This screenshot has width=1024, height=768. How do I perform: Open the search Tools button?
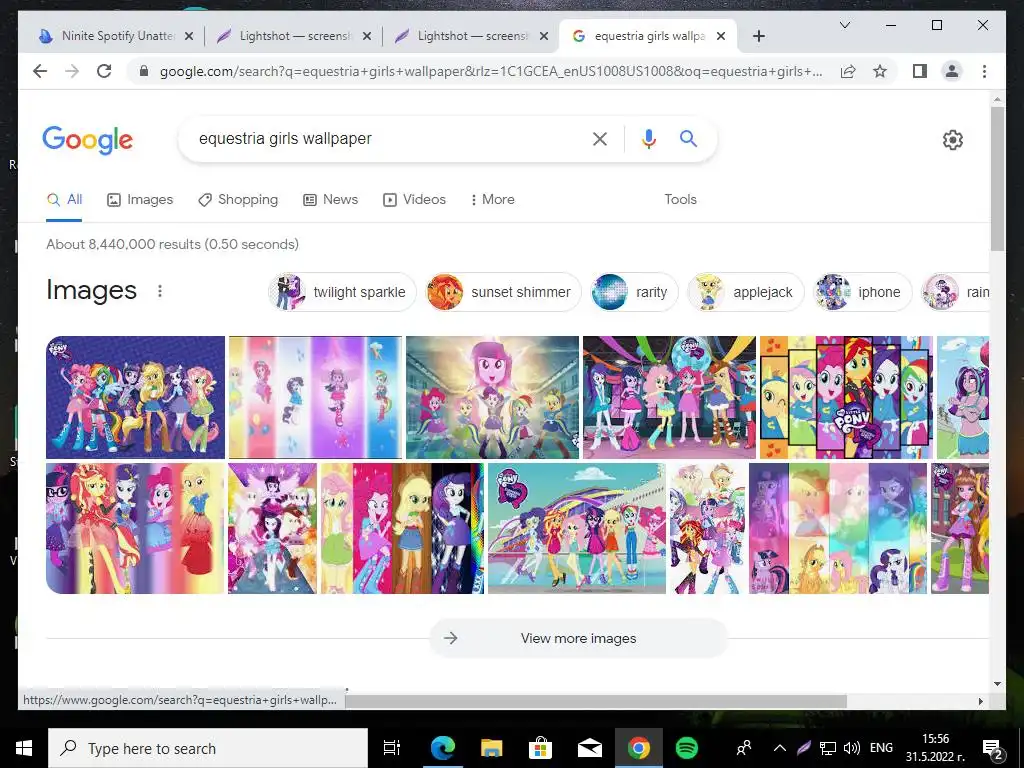[x=680, y=200]
